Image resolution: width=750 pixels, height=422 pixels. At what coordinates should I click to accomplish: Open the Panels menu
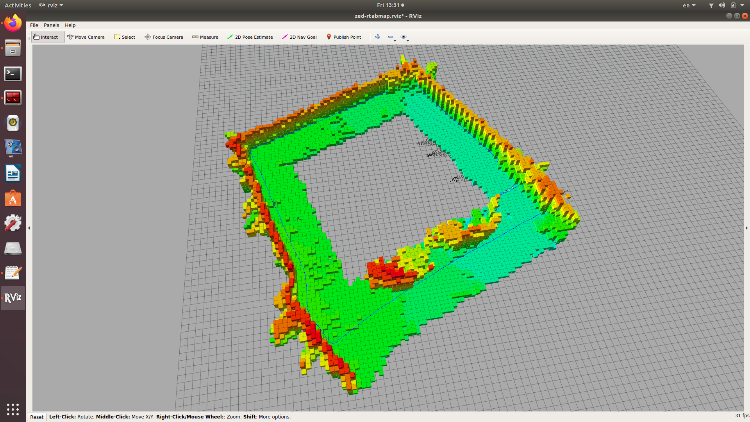[x=51, y=24]
